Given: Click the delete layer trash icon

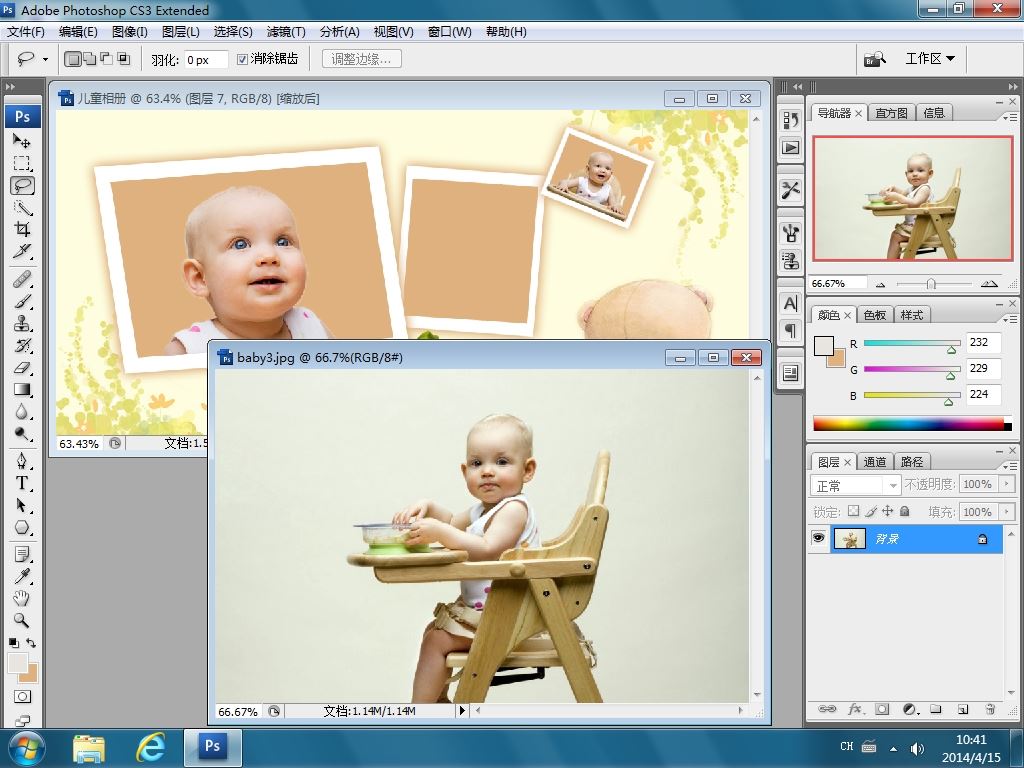Looking at the screenshot, I should coord(990,709).
